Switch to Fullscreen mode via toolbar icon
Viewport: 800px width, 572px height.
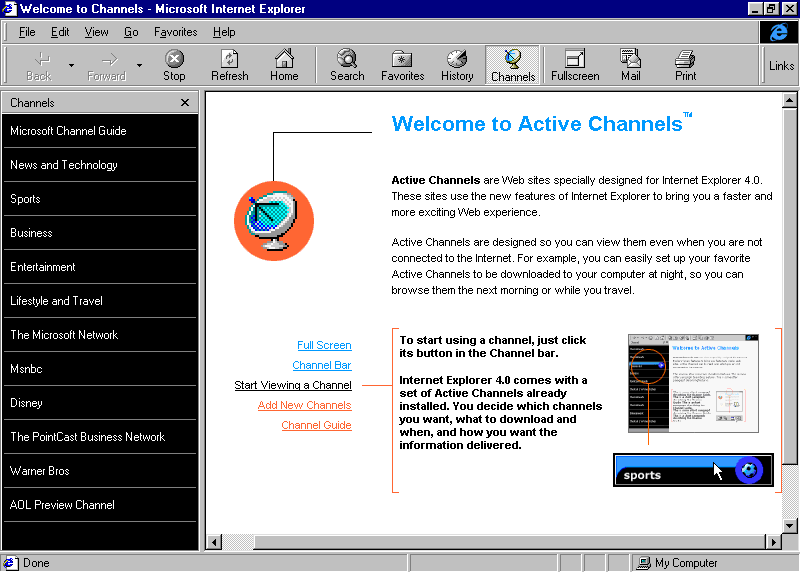click(x=575, y=59)
